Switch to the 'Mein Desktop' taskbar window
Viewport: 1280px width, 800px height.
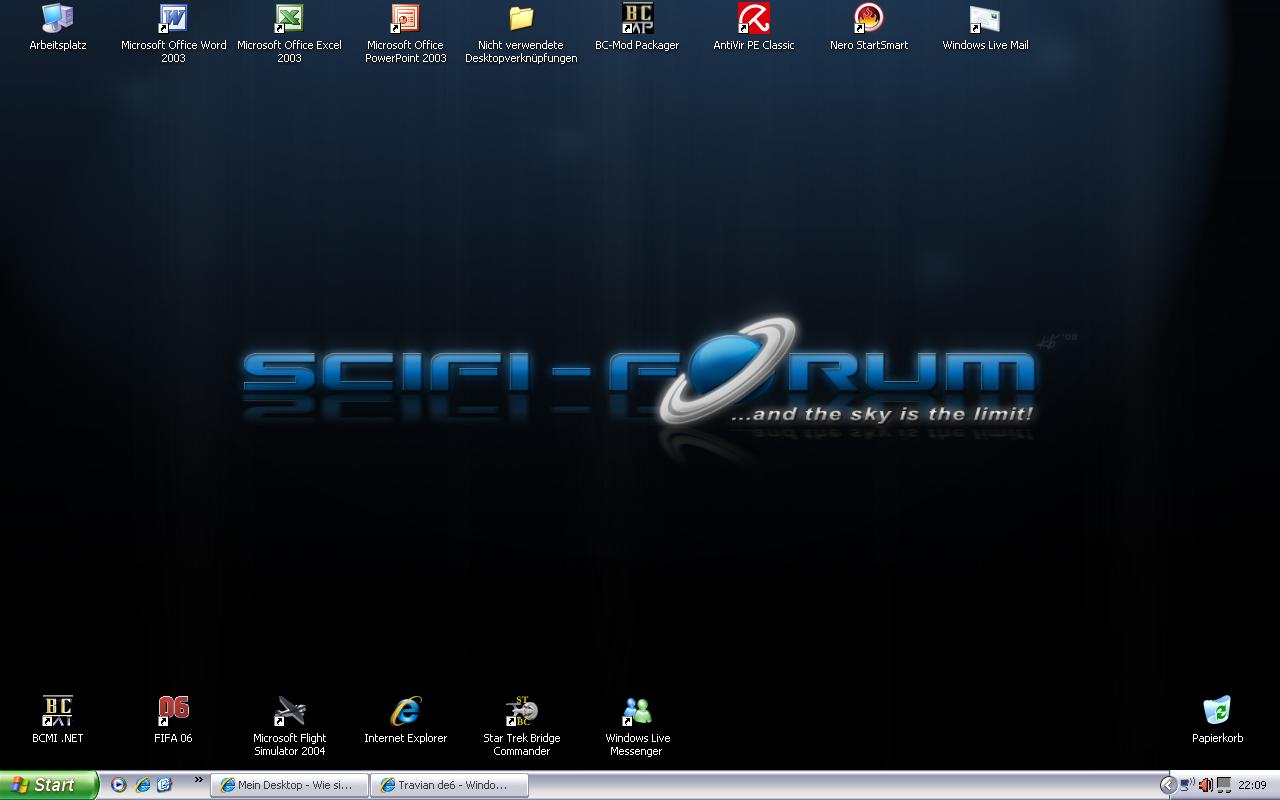(x=289, y=785)
